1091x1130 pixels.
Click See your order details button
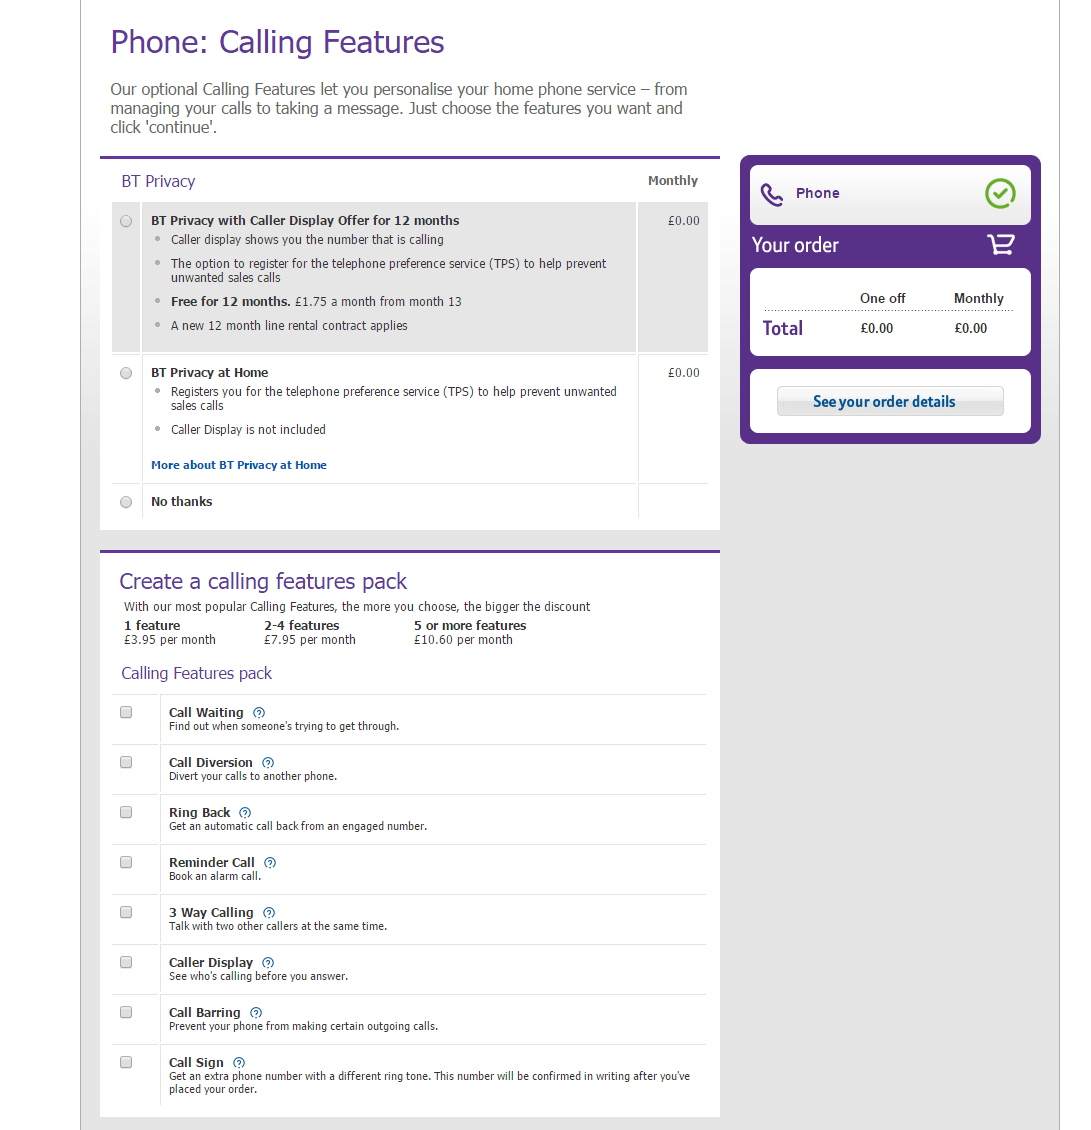coord(890,401)
